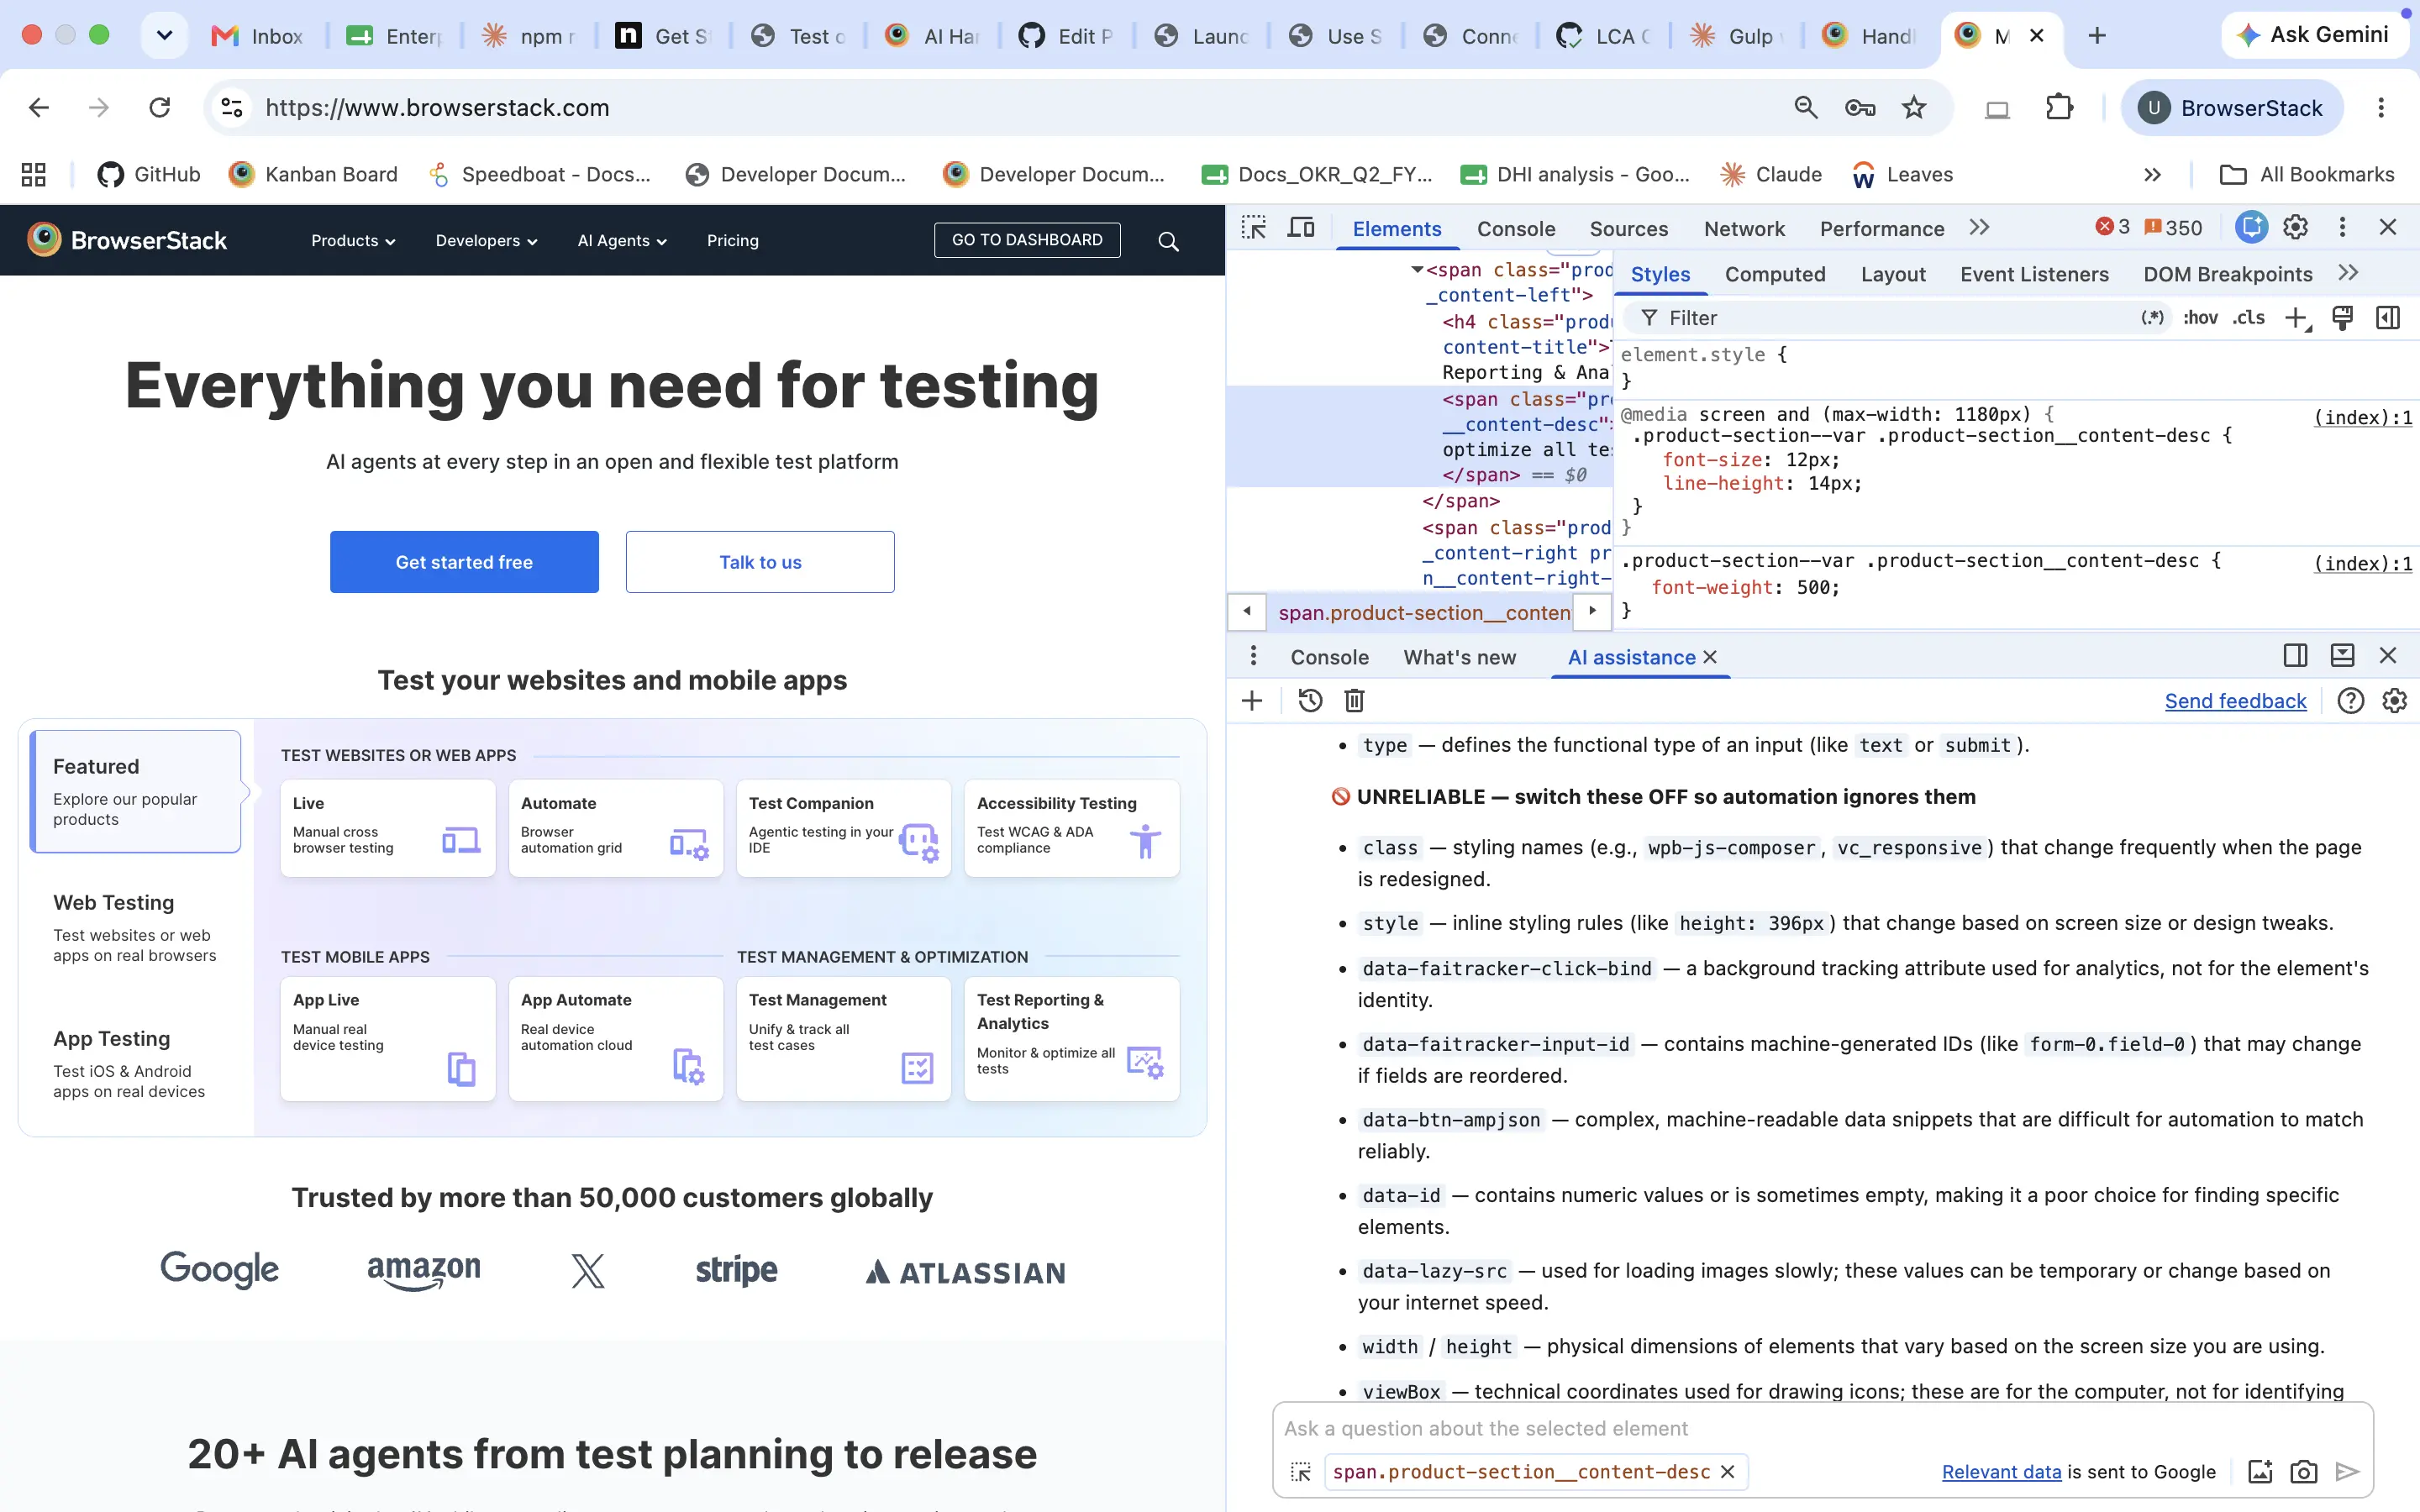Open the All Bookmarks folder
Viewport: 2420px width, 1512px height.
tap(2307, 175)
